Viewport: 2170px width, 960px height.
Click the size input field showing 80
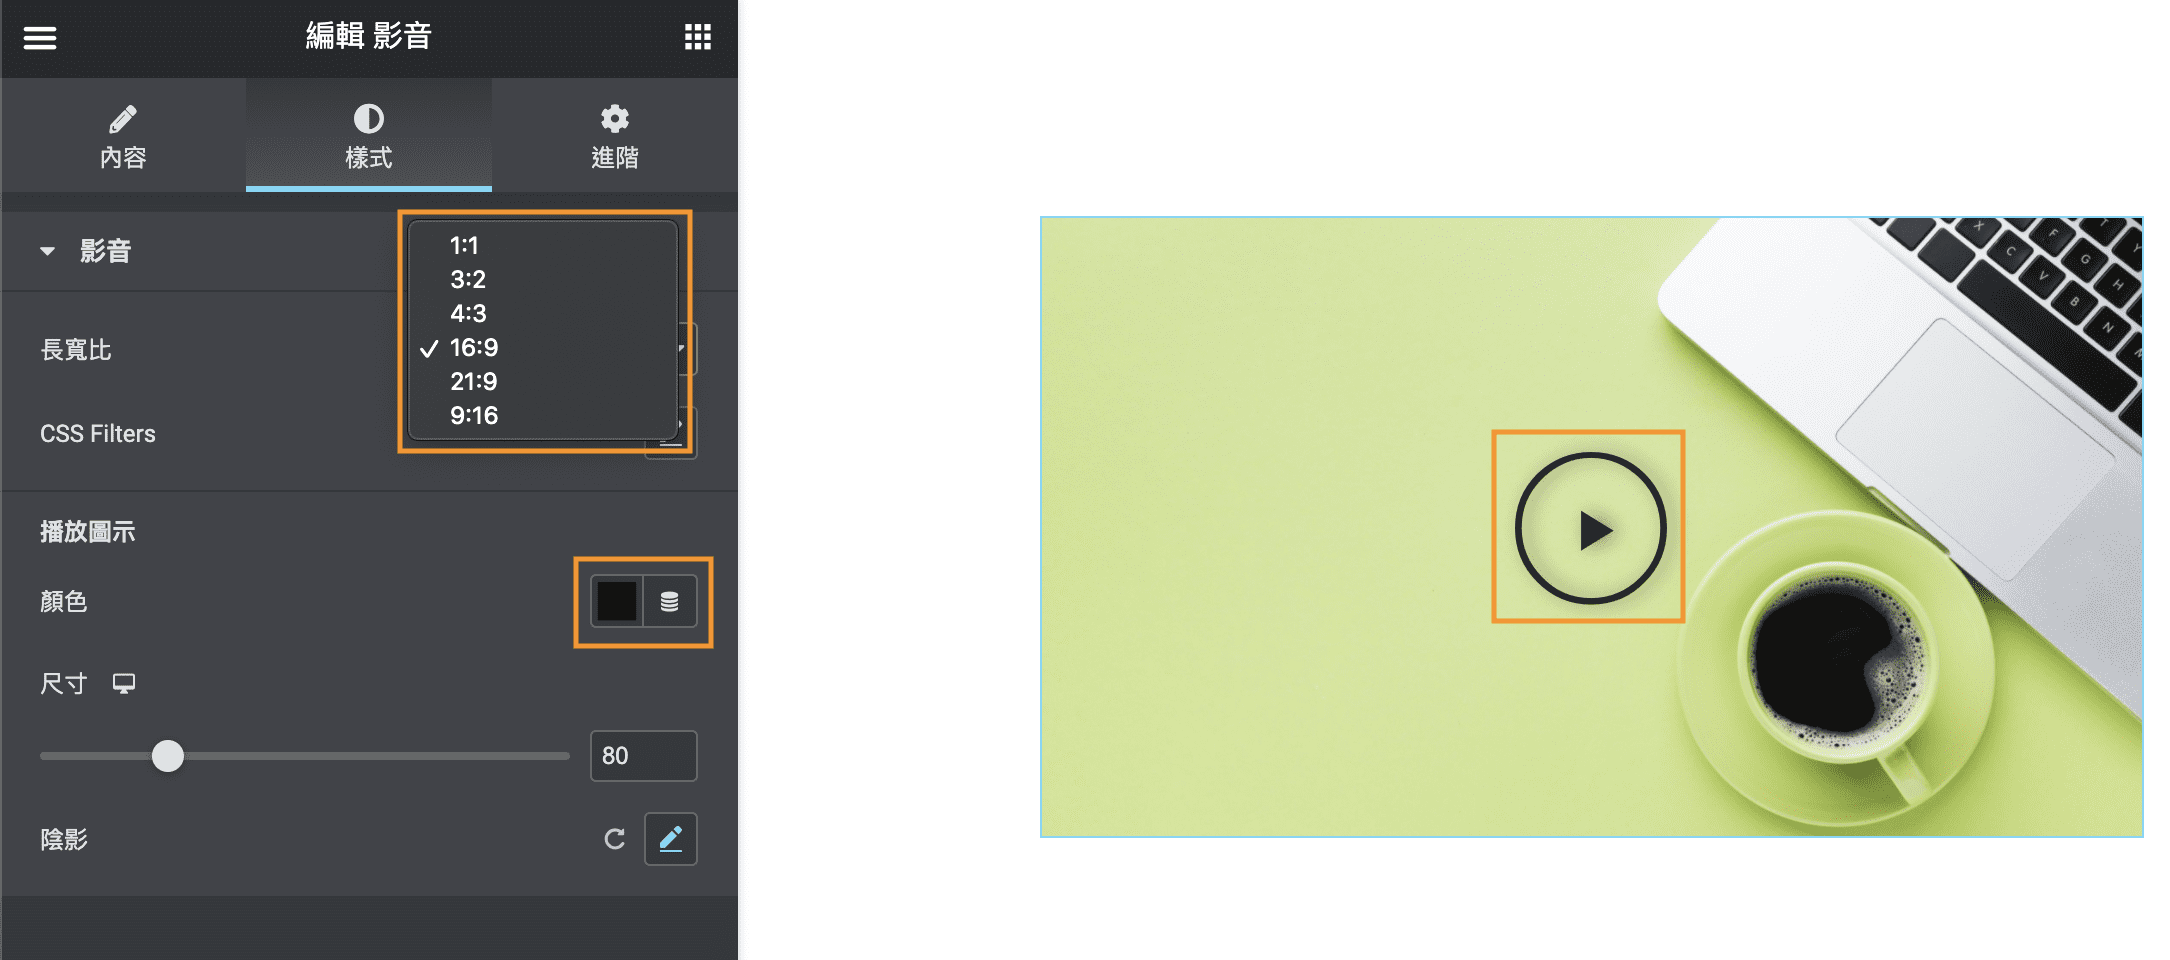point(643,756)
